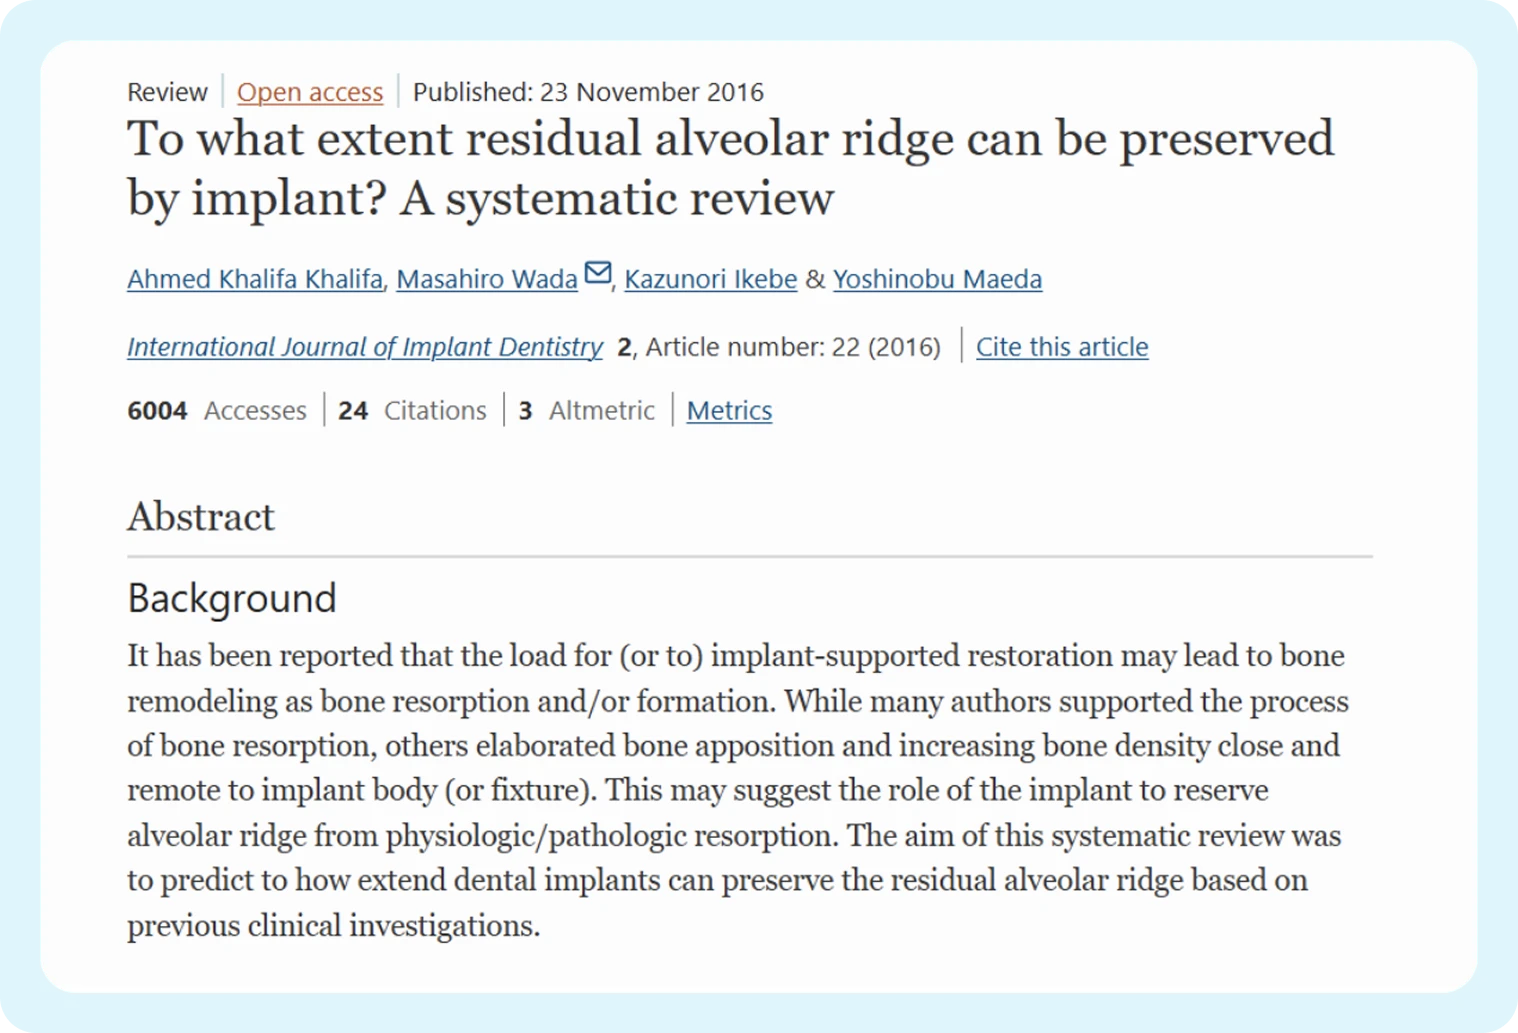The height and width of the screenshot is (1033, 1518).
Task: View Metrics for this article
Action: coord(729,410)
